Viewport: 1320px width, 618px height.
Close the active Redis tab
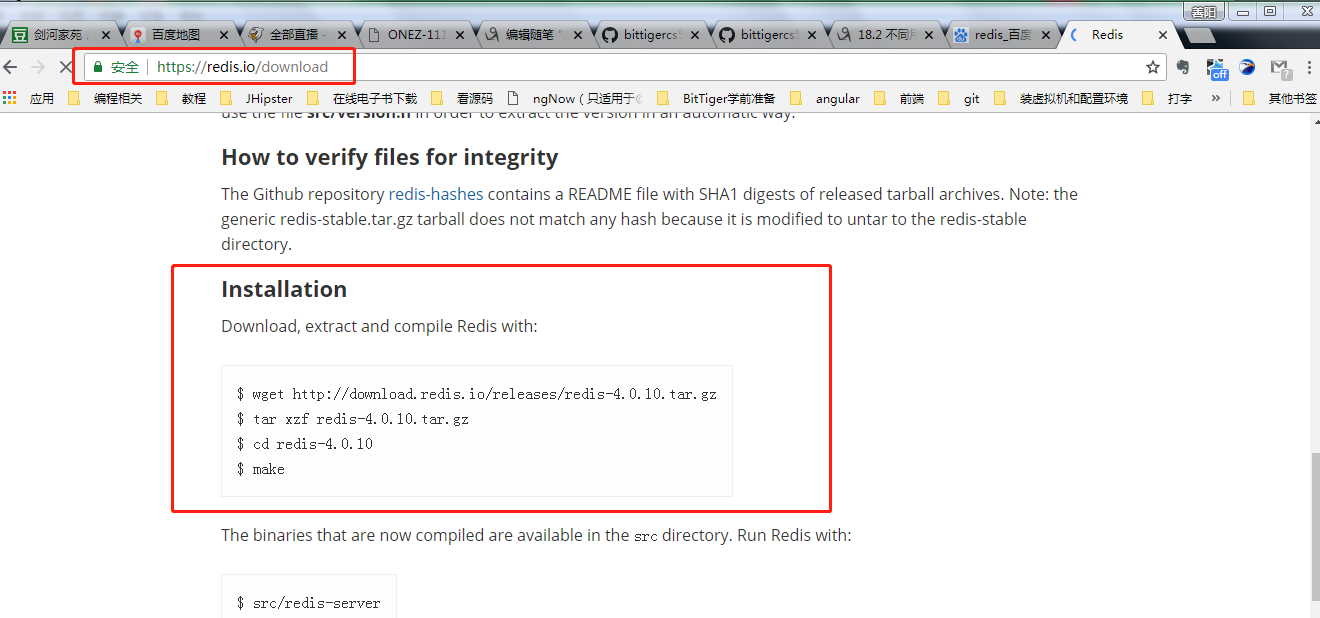click(x=1162, y=35)
